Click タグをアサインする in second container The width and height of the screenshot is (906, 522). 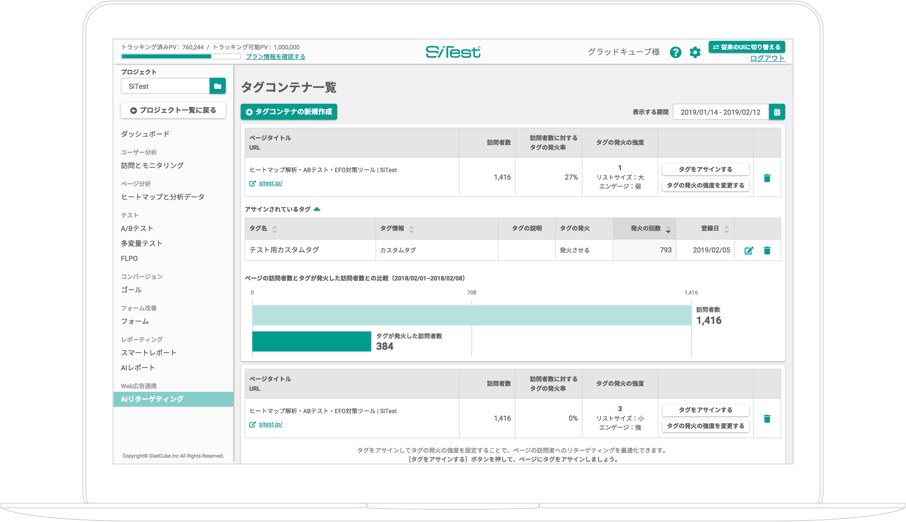tap(706, 410)
